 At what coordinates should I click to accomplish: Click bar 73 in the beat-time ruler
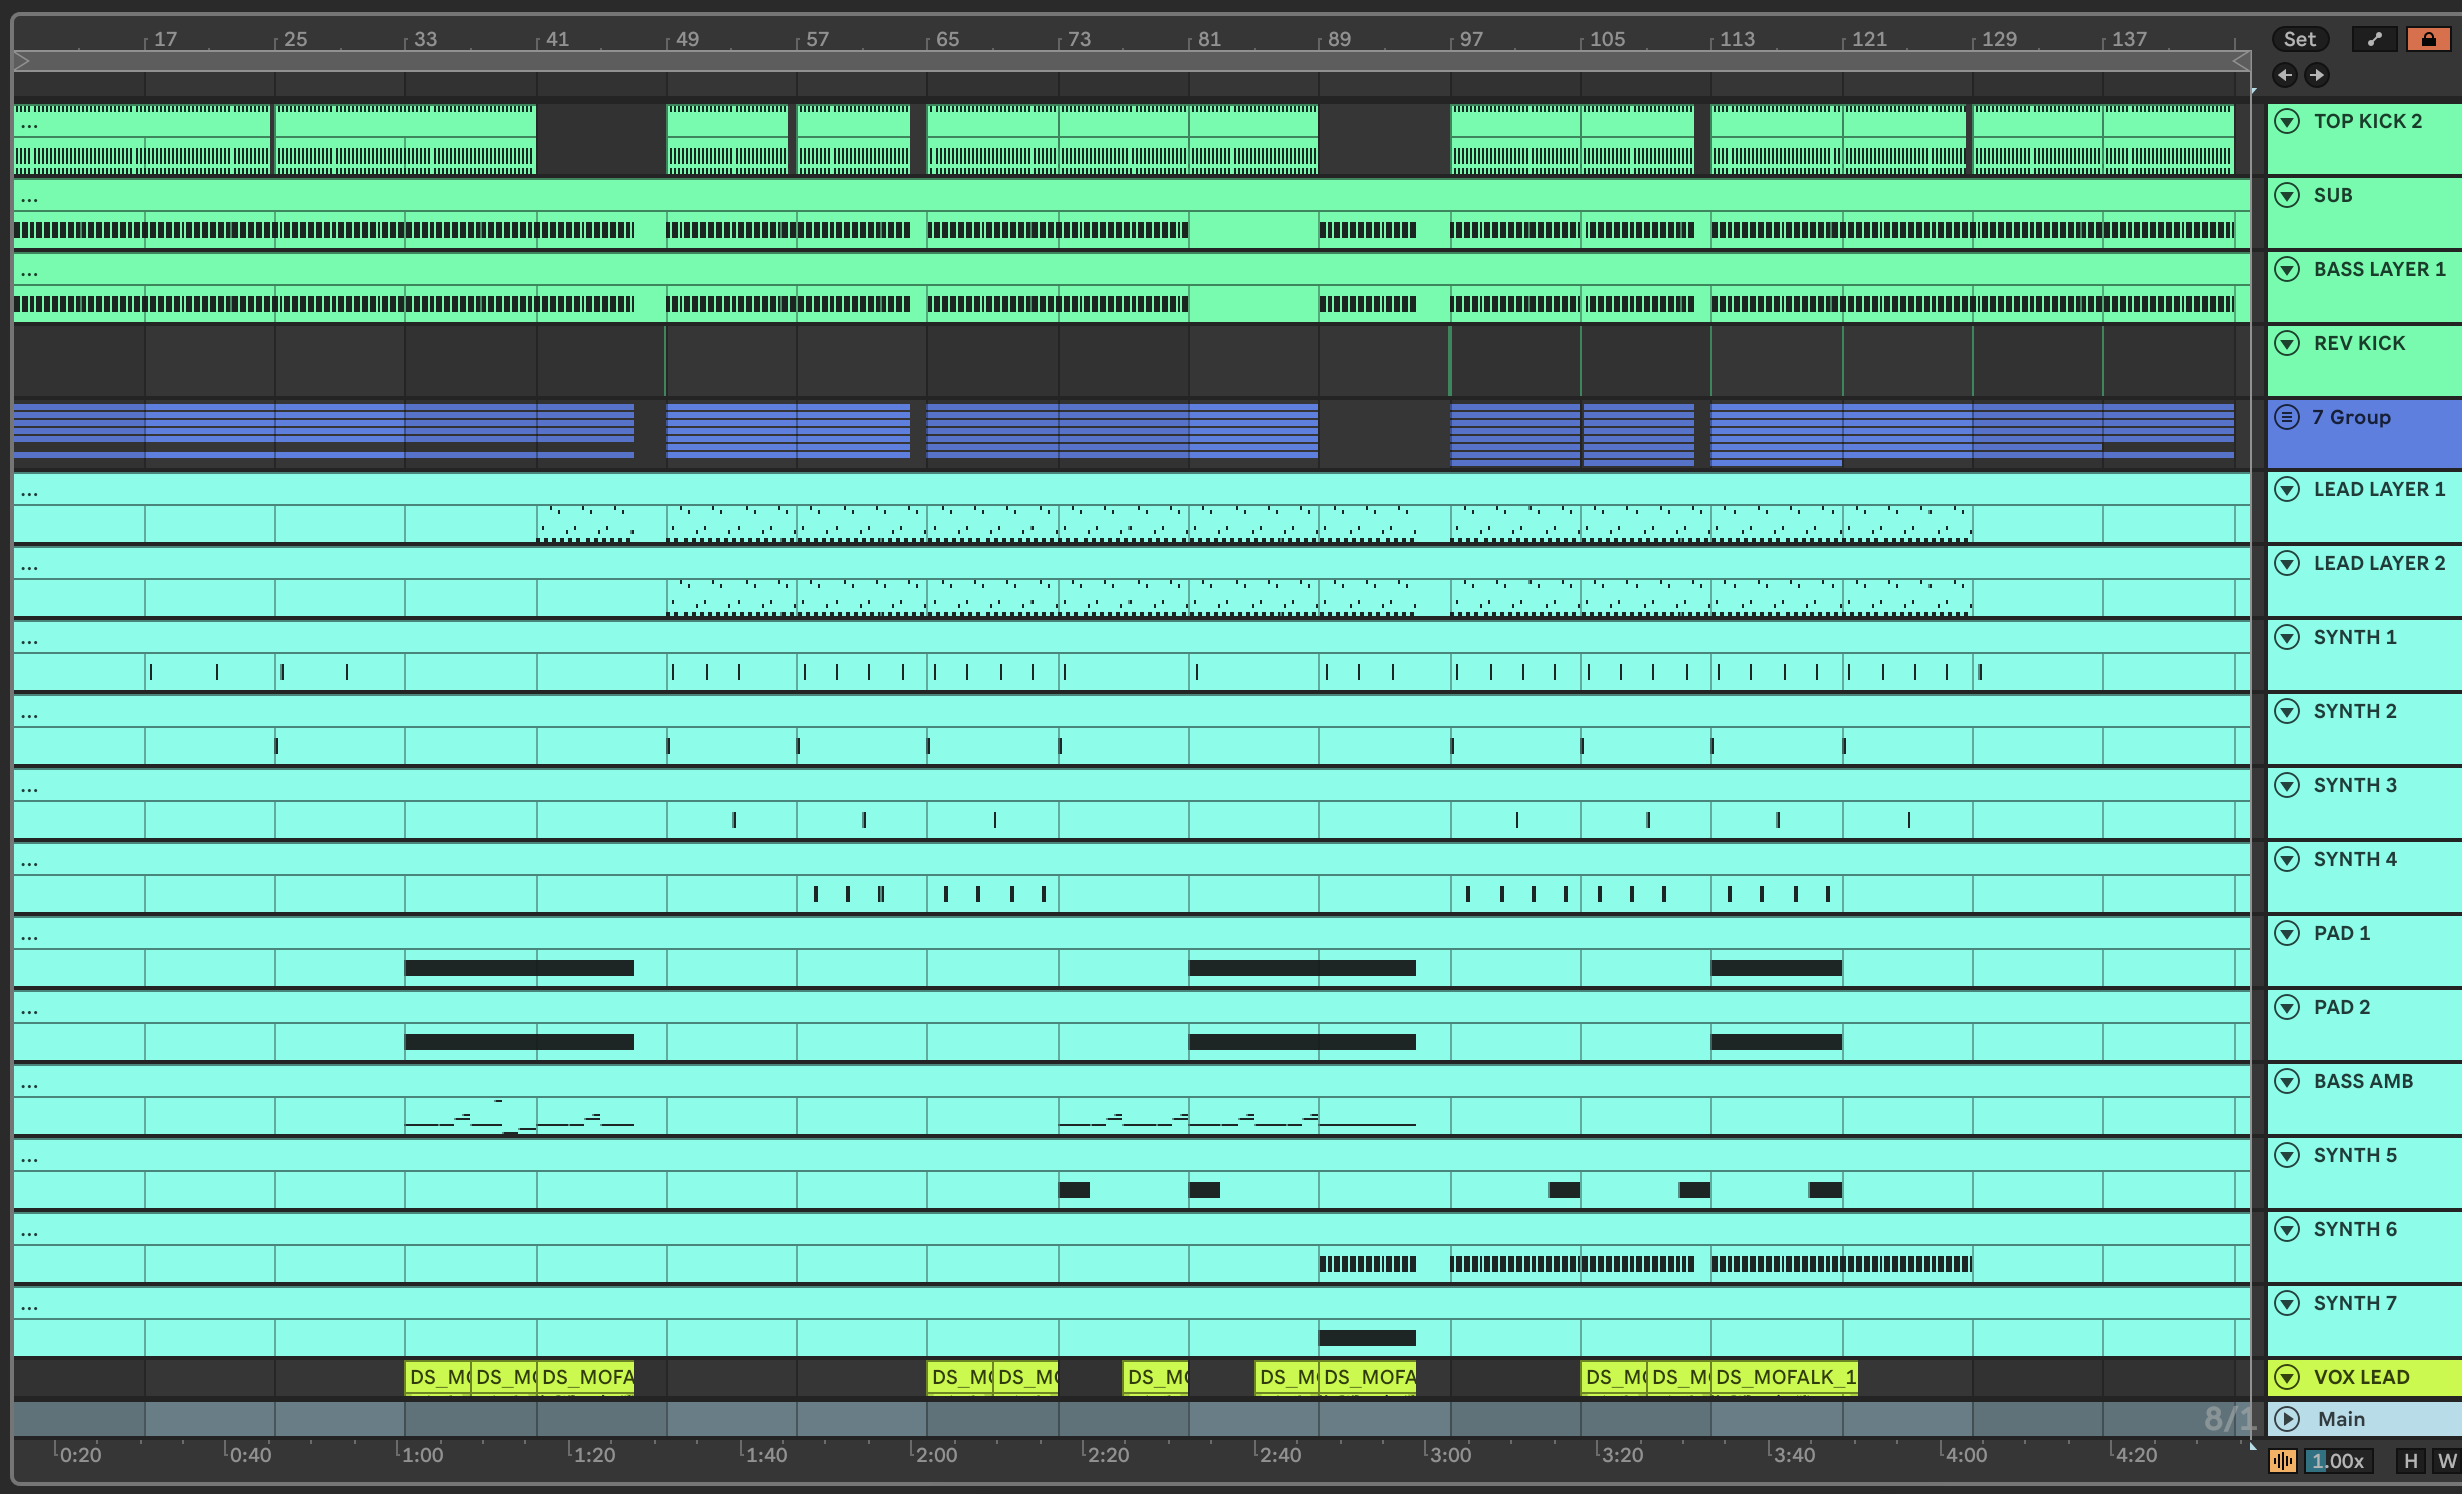pyautogui.click(x=1079, y=39)
